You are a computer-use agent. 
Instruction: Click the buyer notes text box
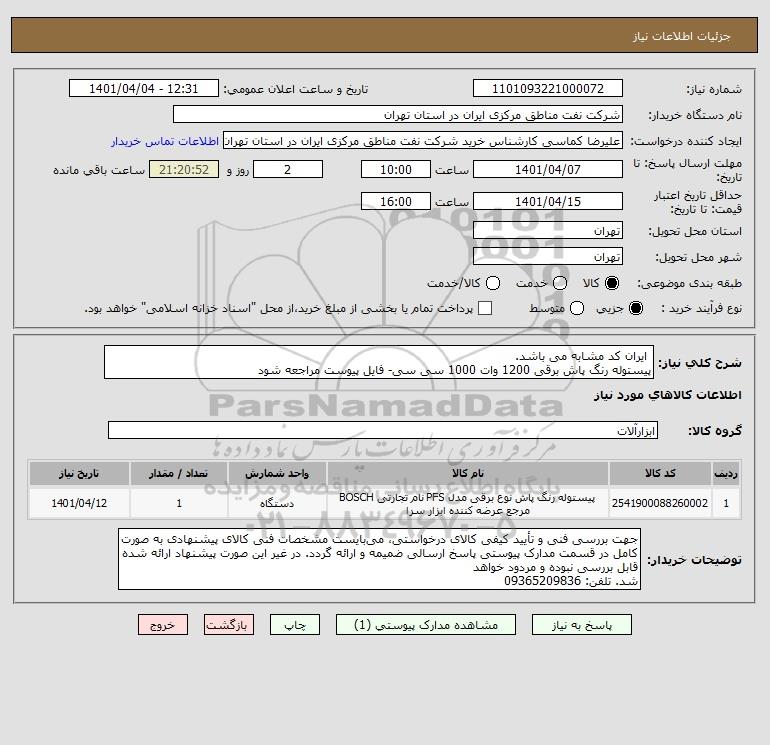pyautogui.click(x=379, y=559)
